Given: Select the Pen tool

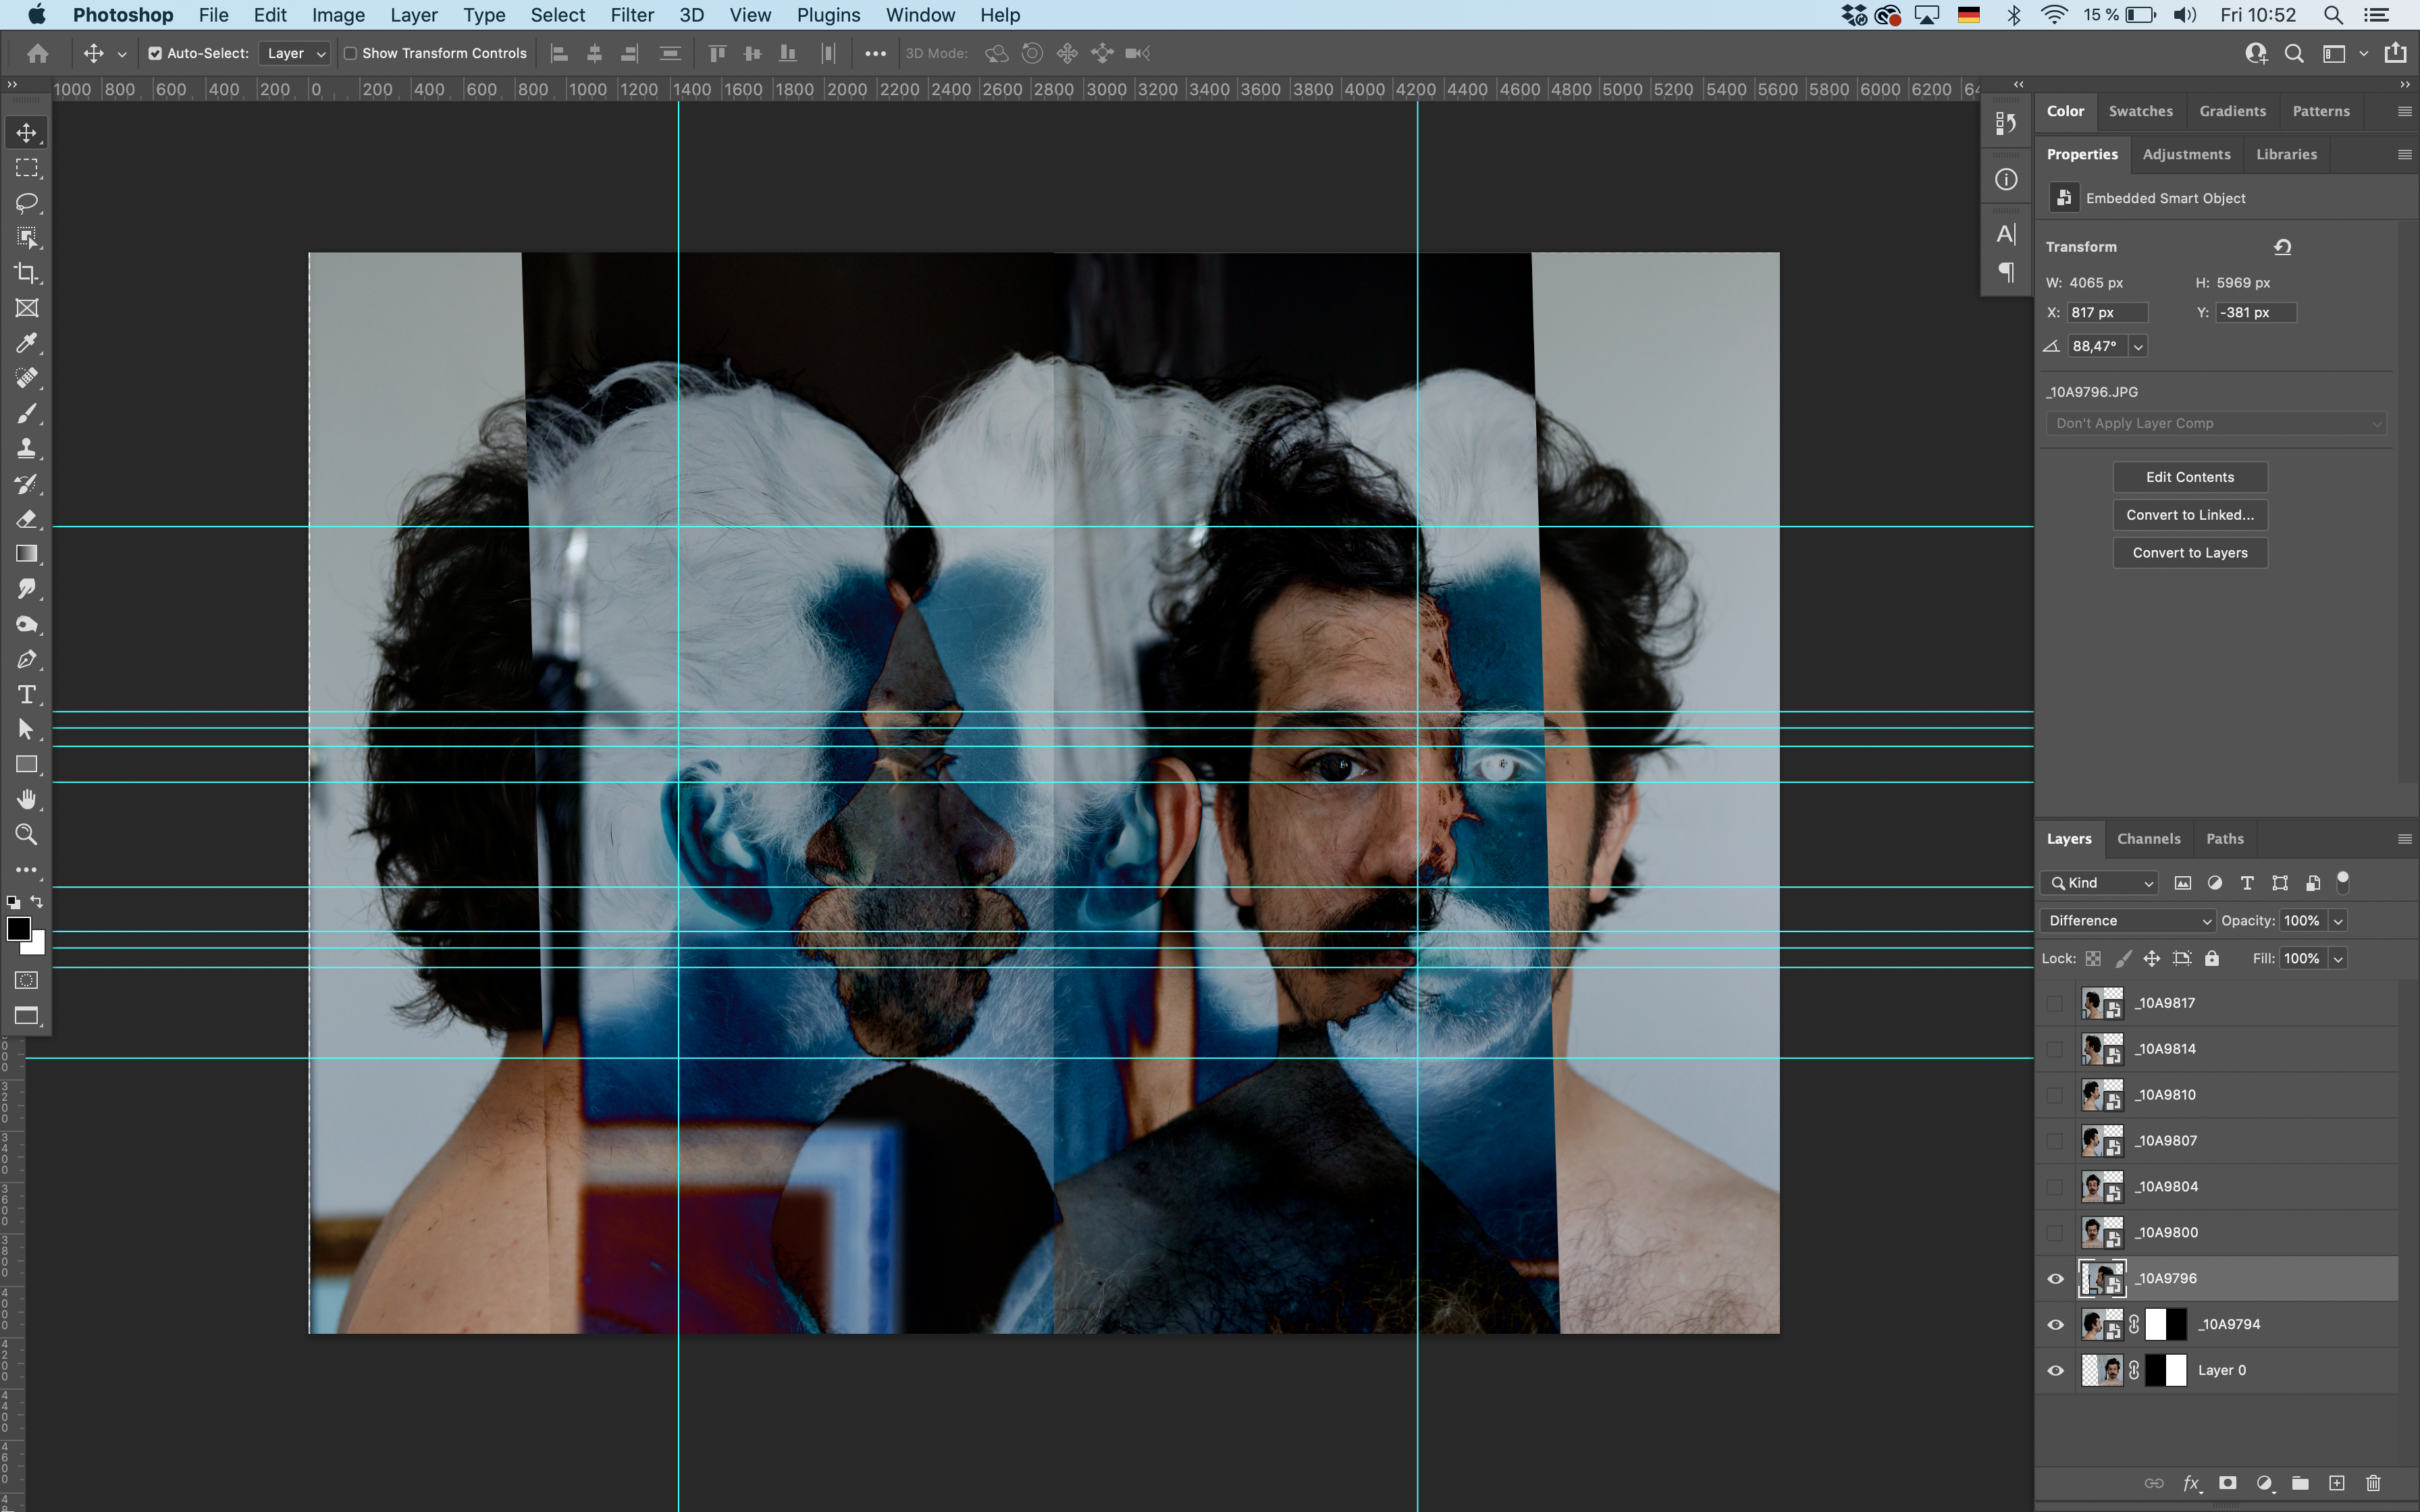Looking at the screenshot, I should coord(27,659).
